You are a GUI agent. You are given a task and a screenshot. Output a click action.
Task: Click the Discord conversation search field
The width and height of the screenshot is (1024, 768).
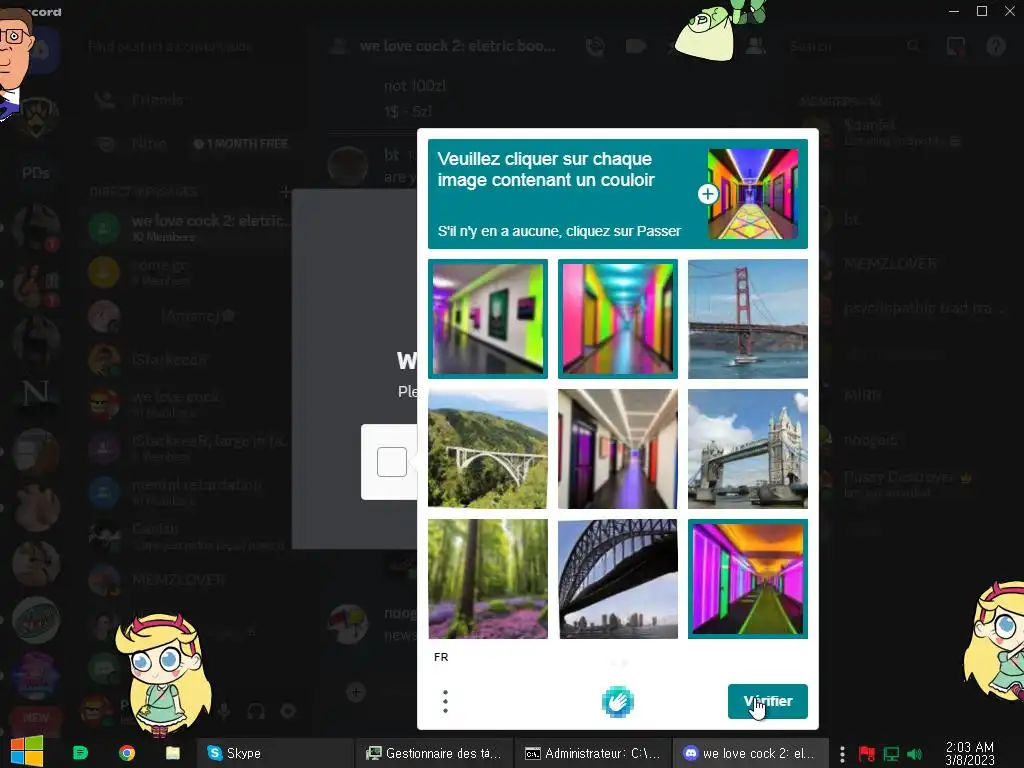tap(191, 46)
